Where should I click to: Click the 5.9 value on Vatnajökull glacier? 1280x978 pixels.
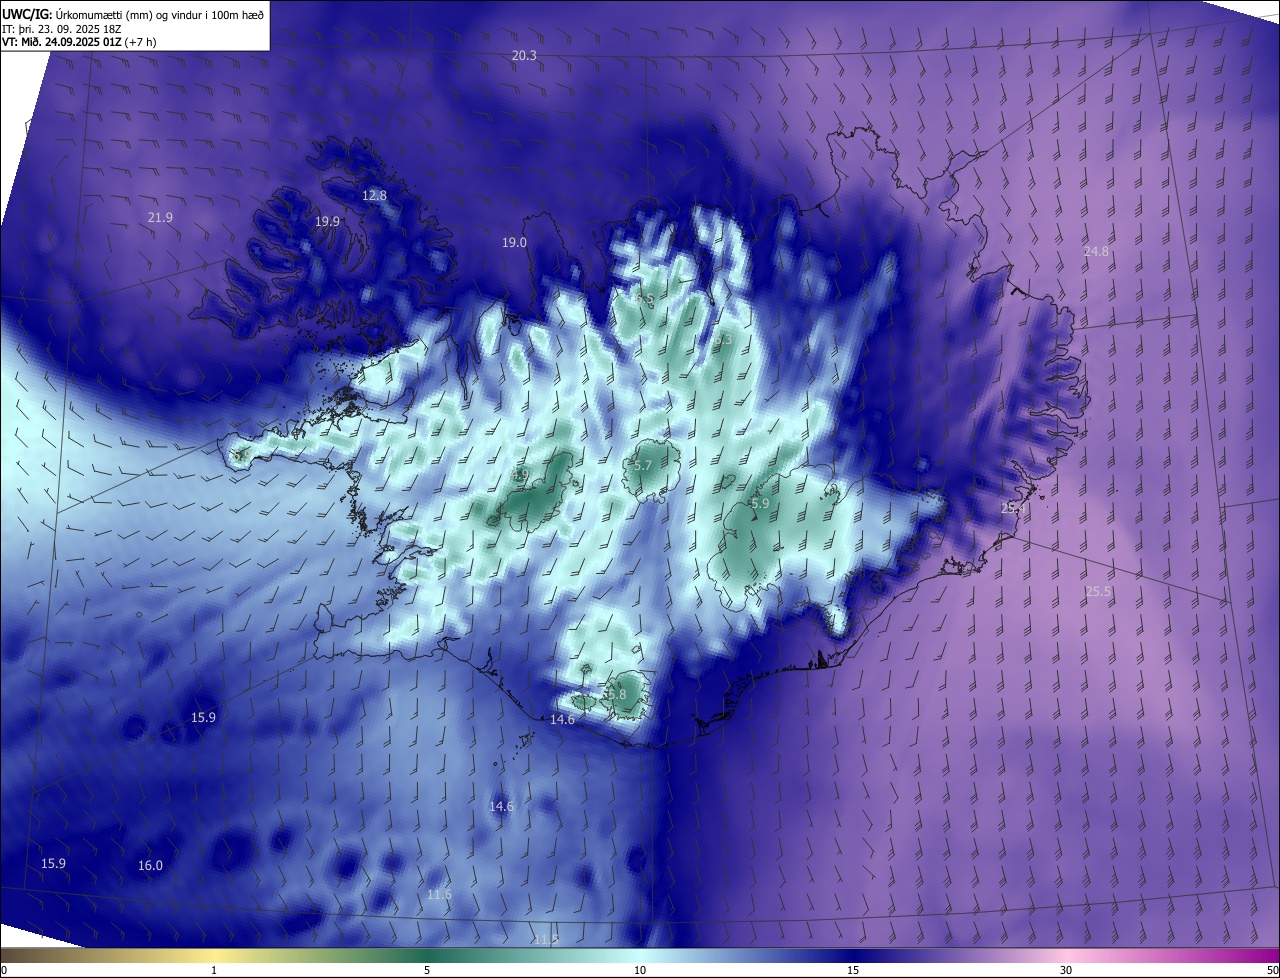point(760,504)
